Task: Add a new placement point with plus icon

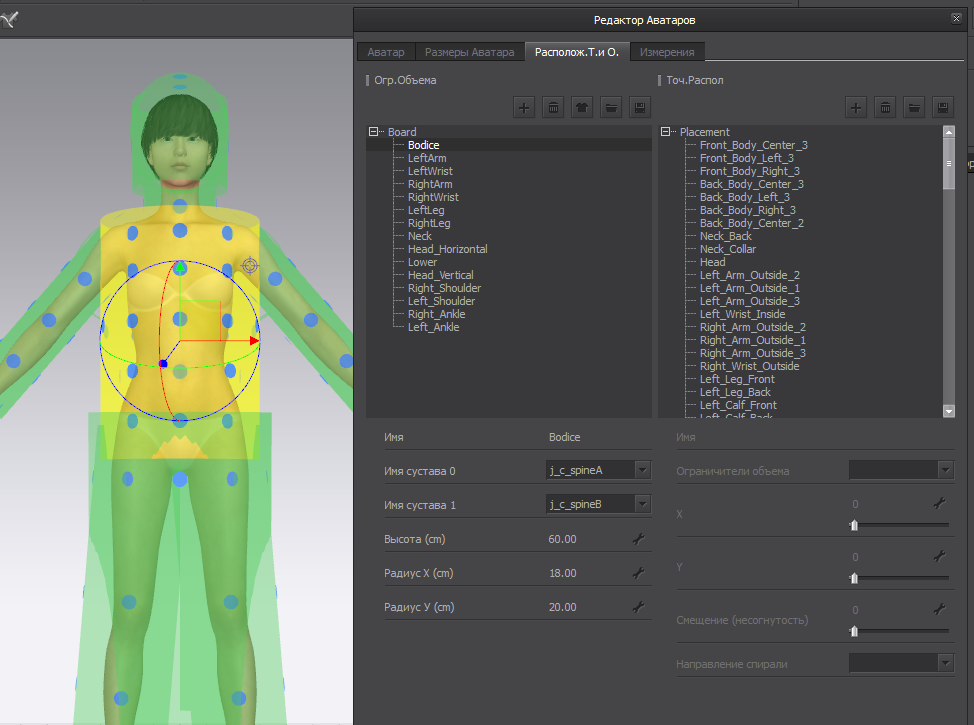Action: pos(856,107)
